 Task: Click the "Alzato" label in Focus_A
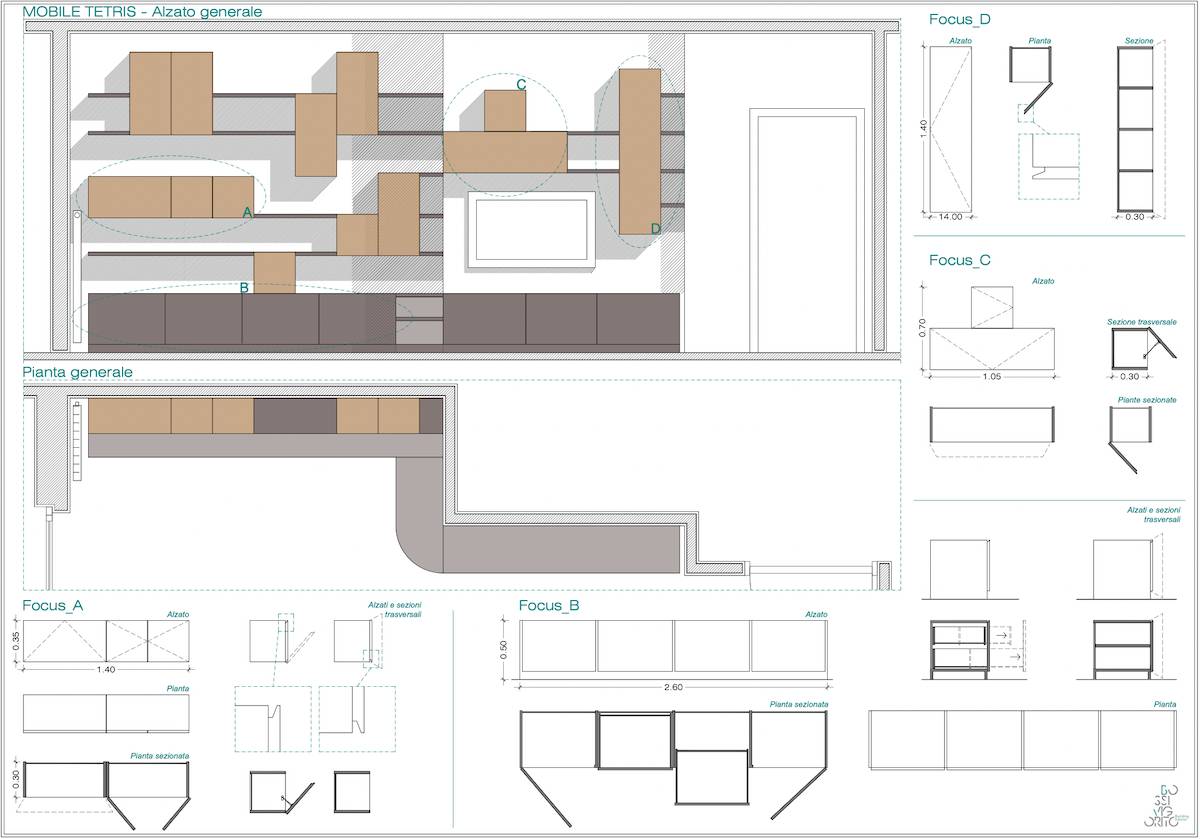coord(178,614)
